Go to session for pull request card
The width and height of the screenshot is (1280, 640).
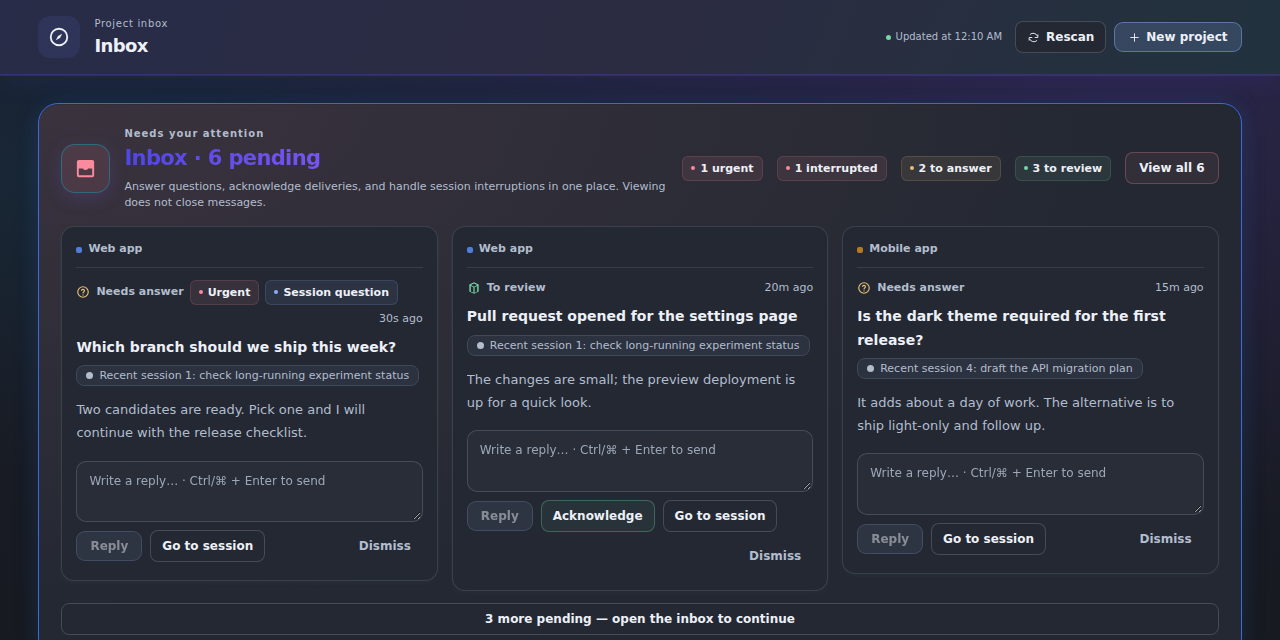point(720,516)
